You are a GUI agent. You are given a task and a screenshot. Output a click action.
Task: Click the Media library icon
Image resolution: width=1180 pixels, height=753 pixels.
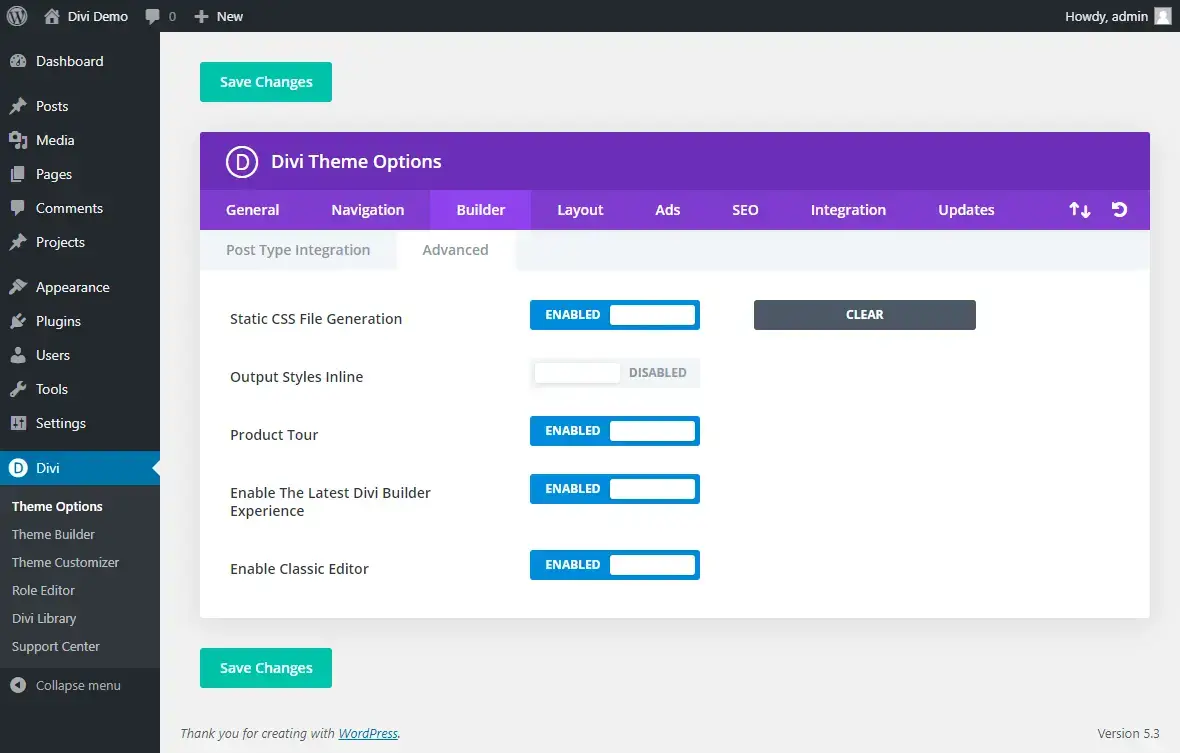[18, 140]
